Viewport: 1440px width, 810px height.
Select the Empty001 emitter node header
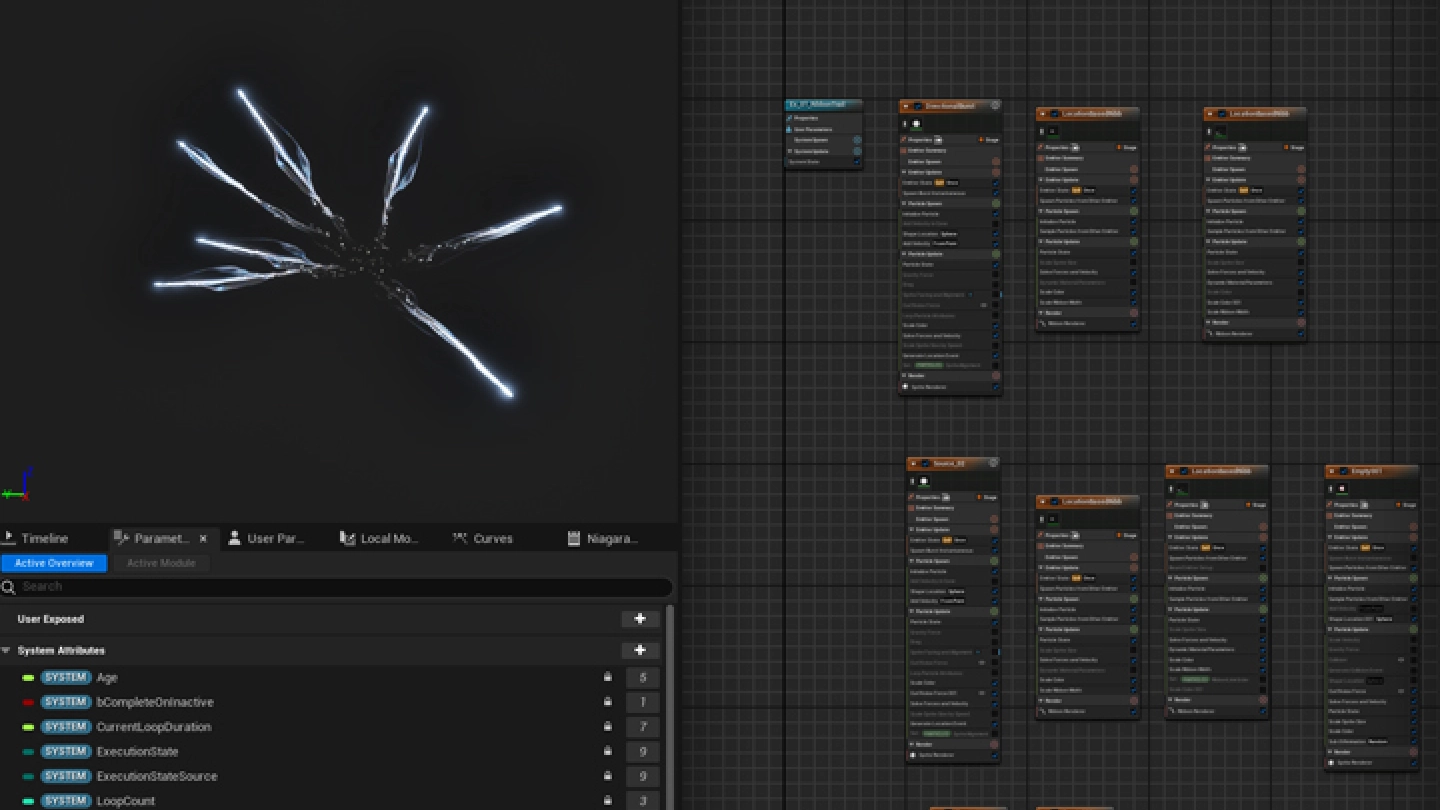coord(1372,471)
